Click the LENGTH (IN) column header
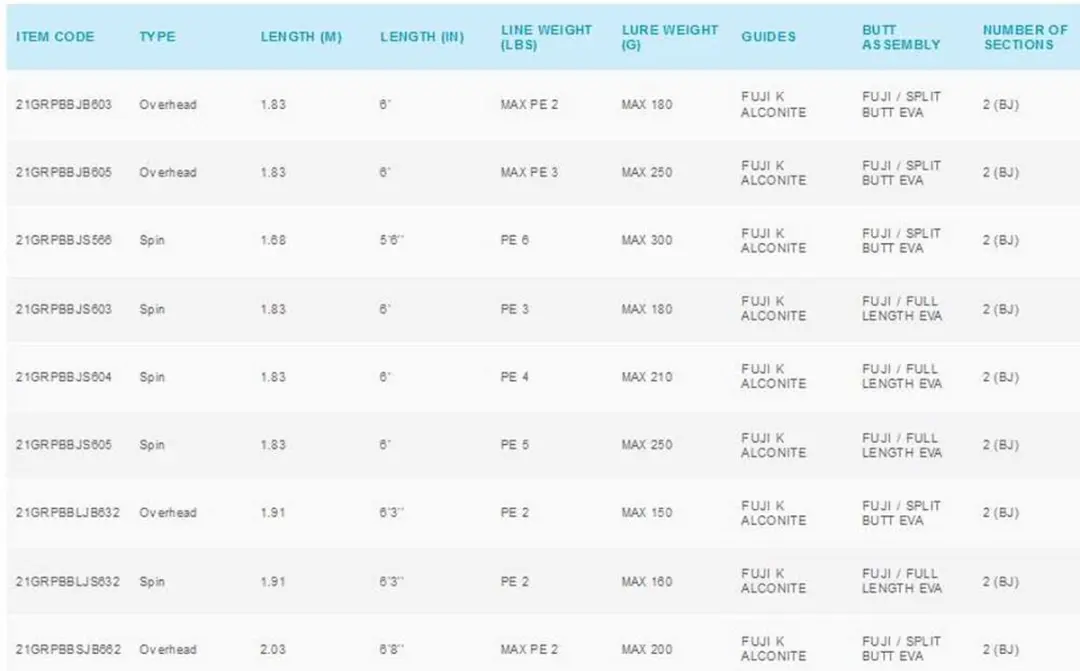1080x671 pixels. pos(422,37)
